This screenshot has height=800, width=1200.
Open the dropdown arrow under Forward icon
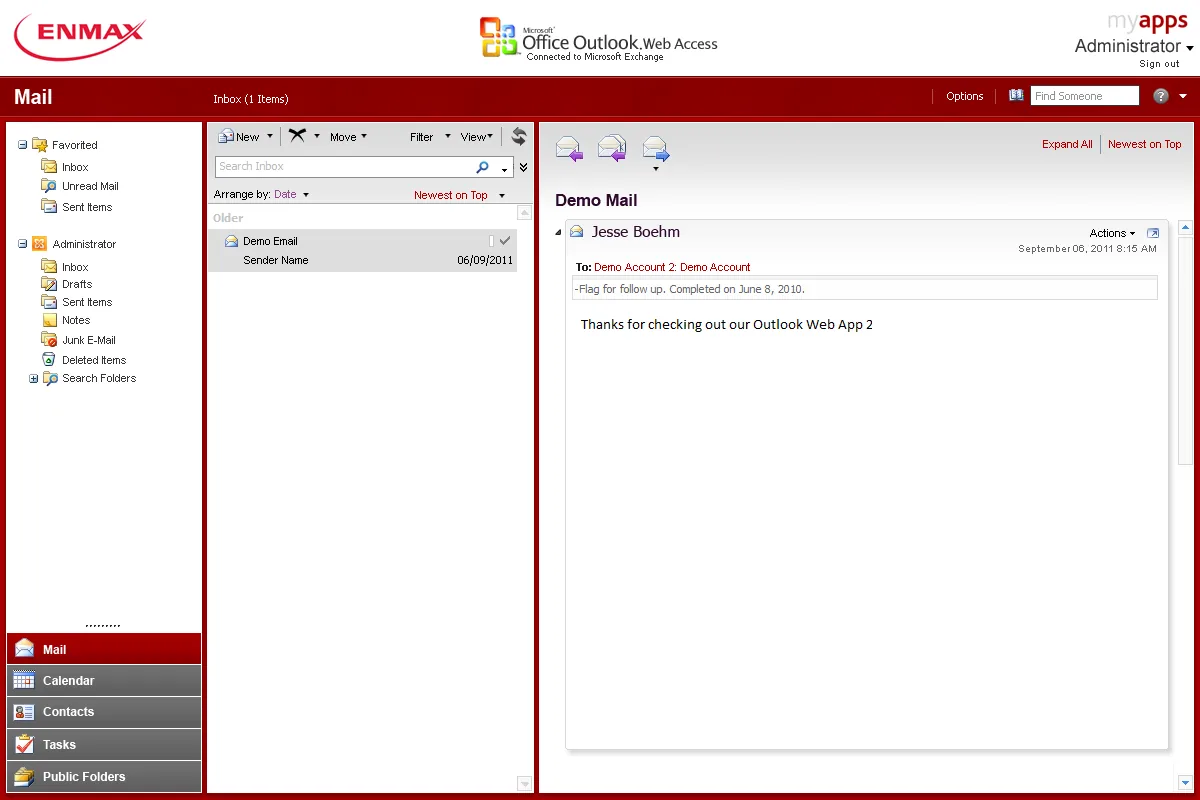click(656, 169)
